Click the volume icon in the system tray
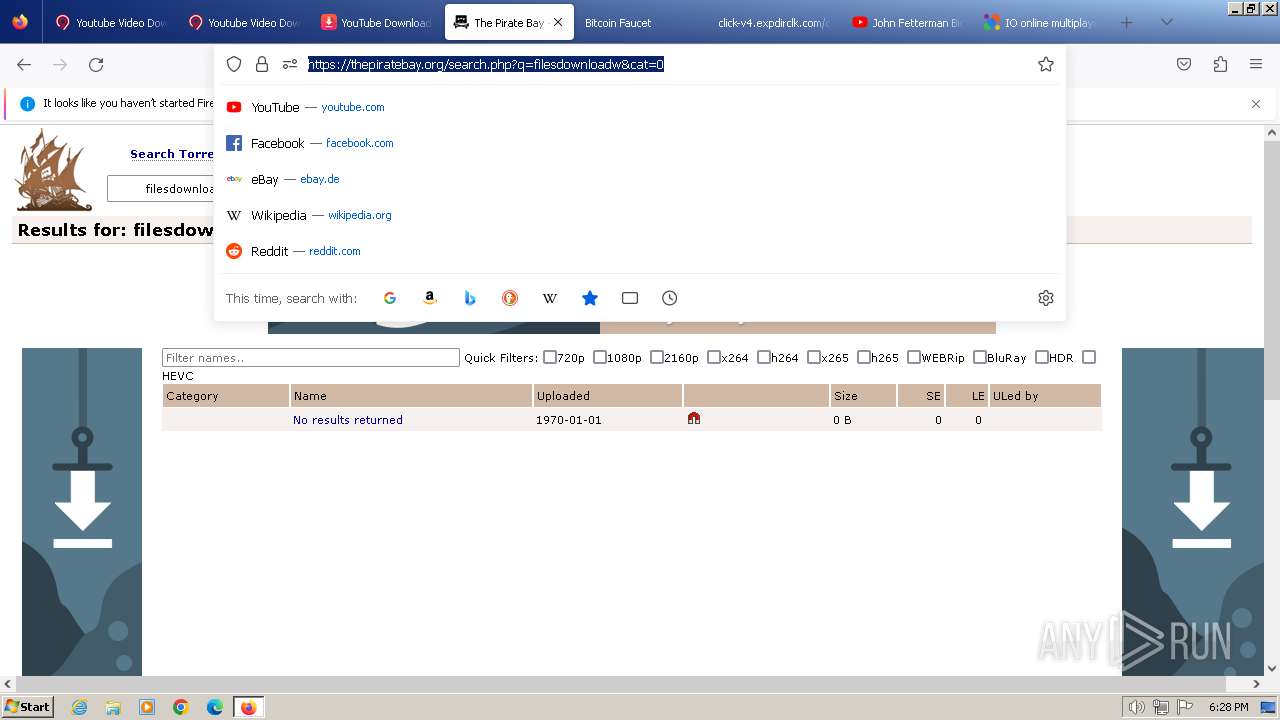1280x720 pixels. point(1137,707)
